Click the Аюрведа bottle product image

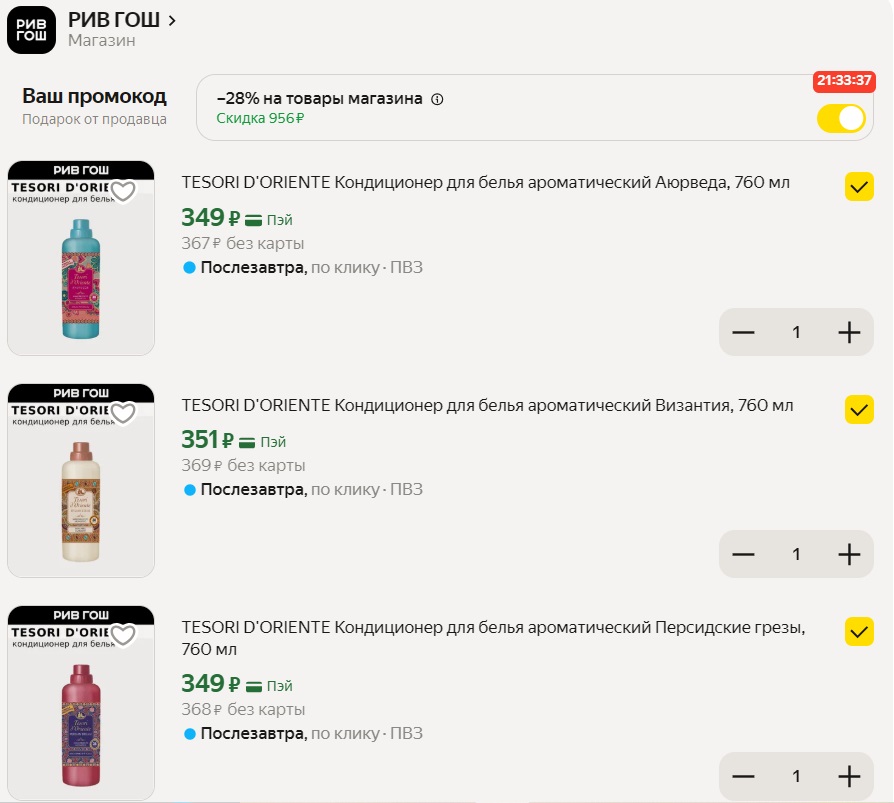[81, 275]
